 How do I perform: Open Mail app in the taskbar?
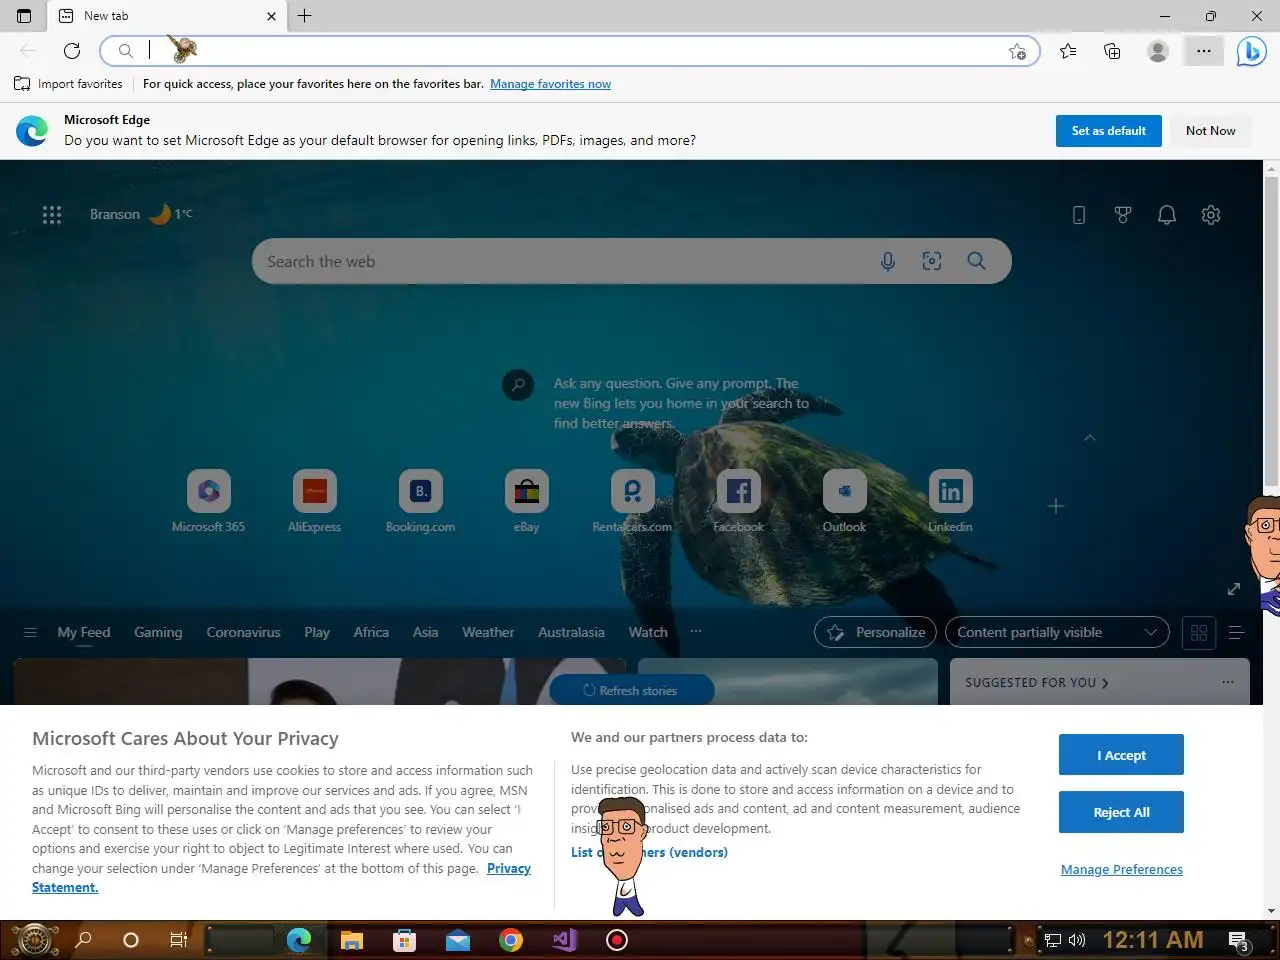458,940
